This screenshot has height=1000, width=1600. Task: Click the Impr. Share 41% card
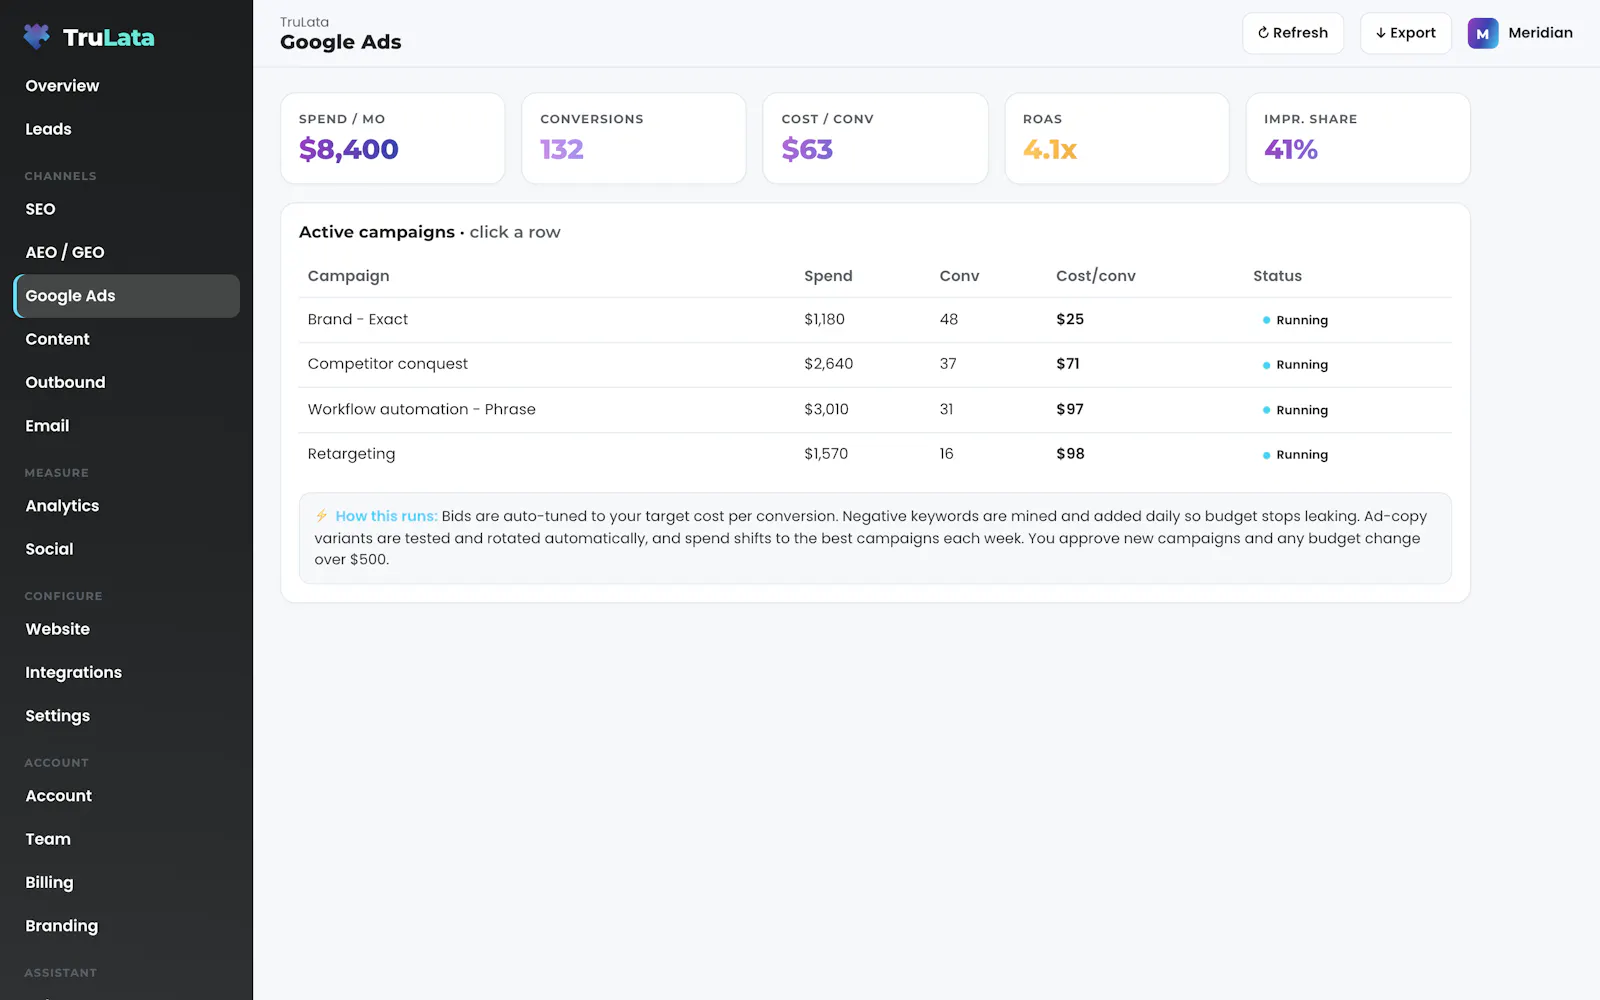coord(1358,138)
